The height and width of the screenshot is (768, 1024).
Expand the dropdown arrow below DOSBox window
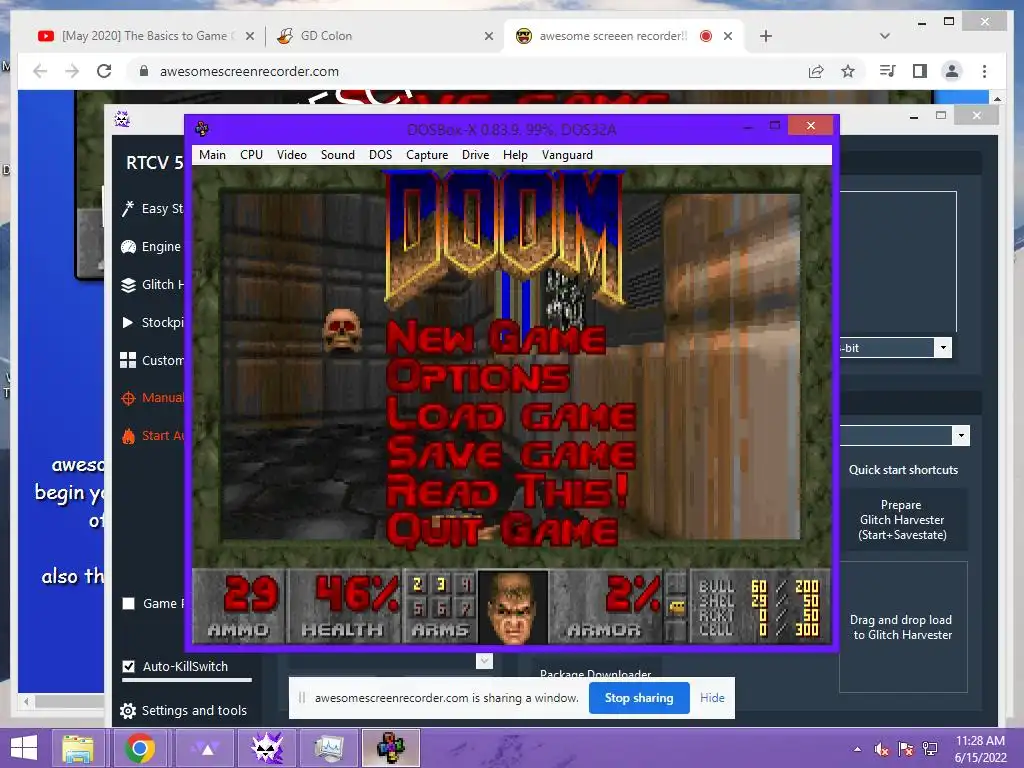(x=484, y=661)
